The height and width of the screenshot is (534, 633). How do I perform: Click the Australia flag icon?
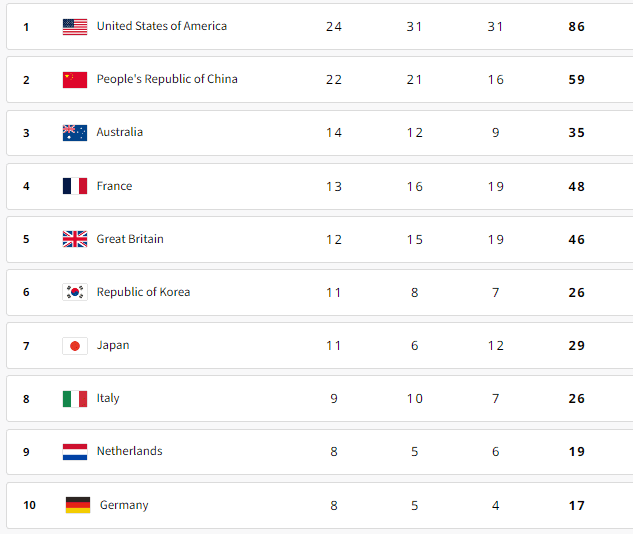(x=75, y=133)
